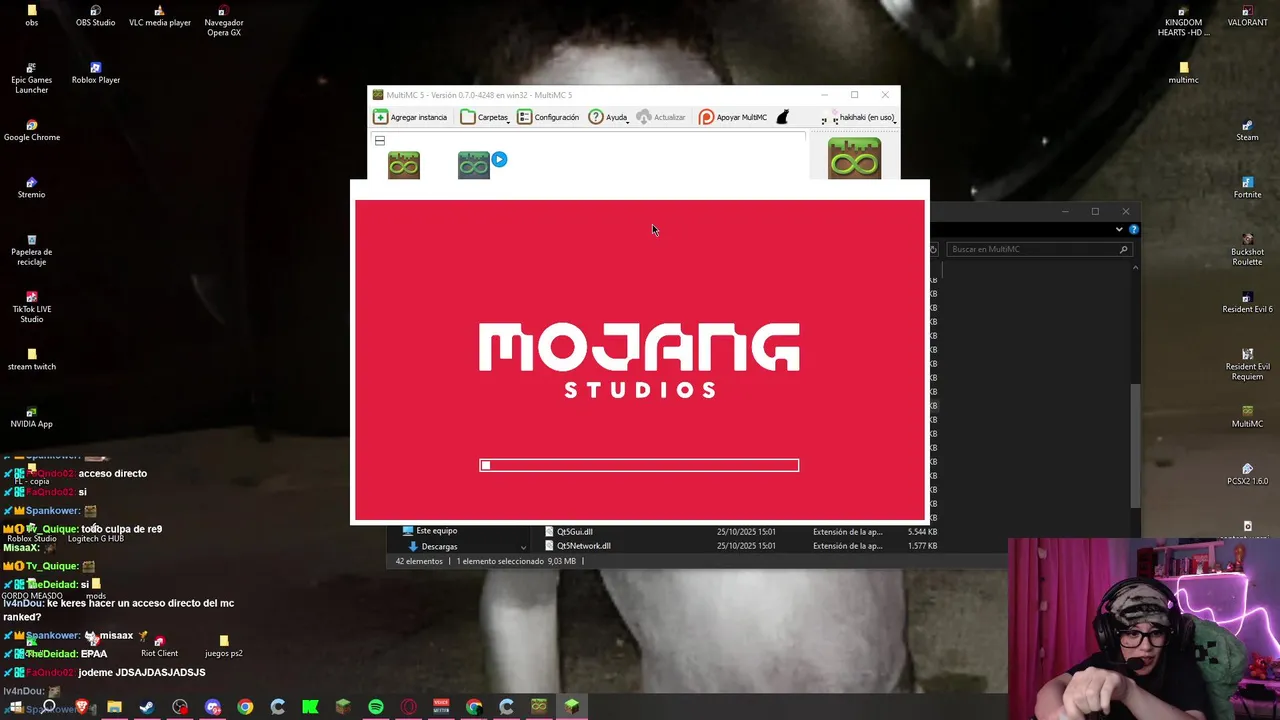This screenshot has width=1280, height=720.
Task: Open Spotify from the taskbar
Action: [376, 707]
